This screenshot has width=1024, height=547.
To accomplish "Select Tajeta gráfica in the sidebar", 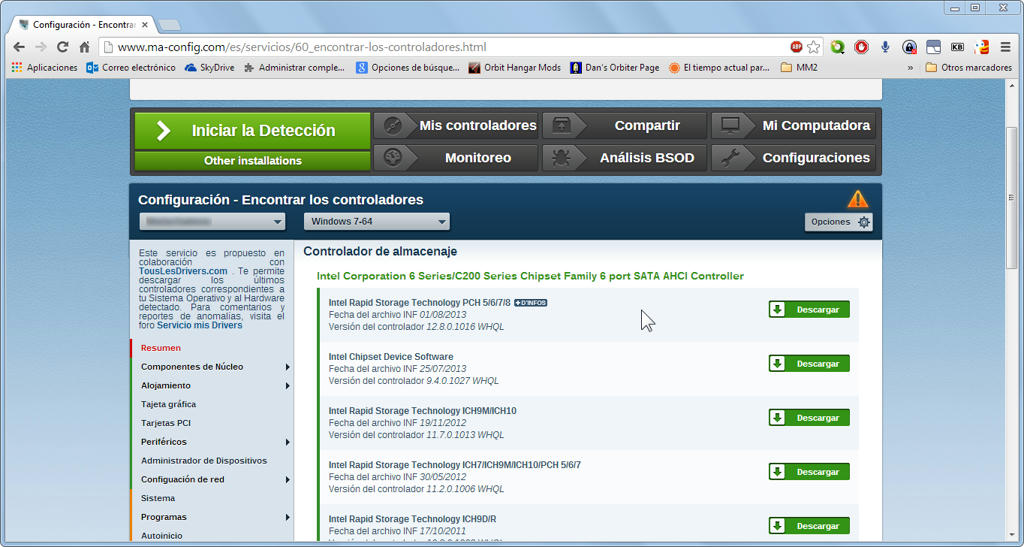I will tap(168, 404).
